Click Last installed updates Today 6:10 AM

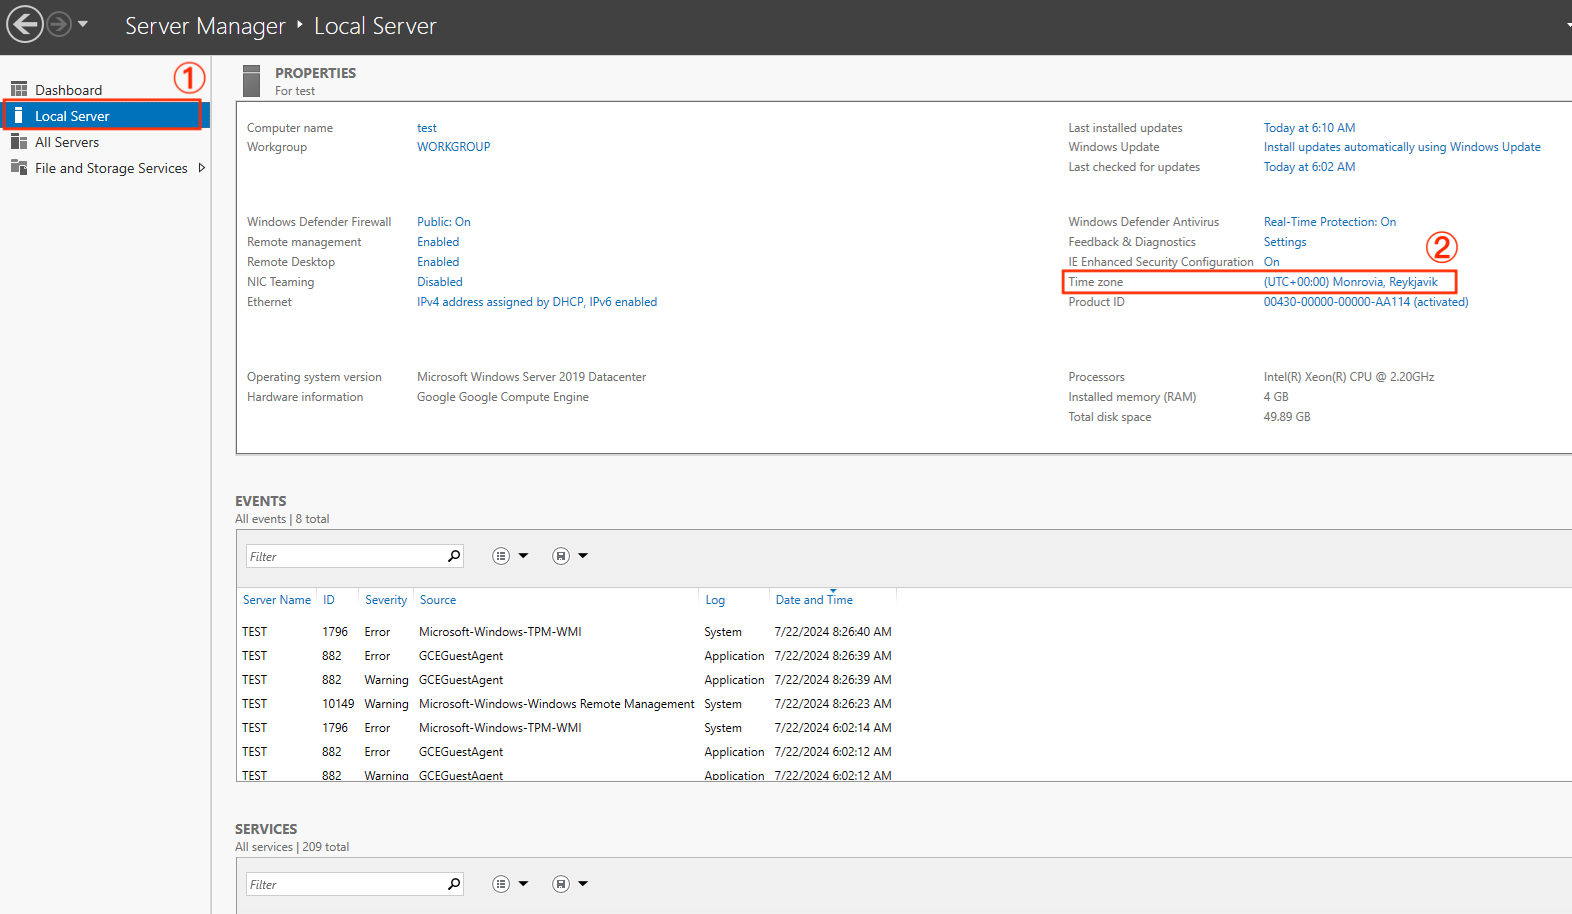(1309, 128)
